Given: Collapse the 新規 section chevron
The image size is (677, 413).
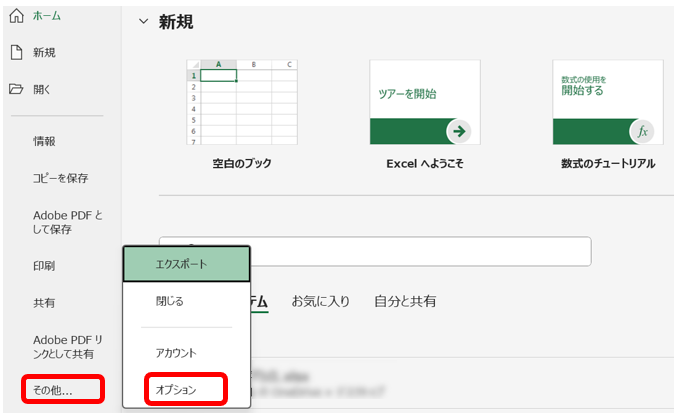Looking at the screenshot, I should pos(143,21).
